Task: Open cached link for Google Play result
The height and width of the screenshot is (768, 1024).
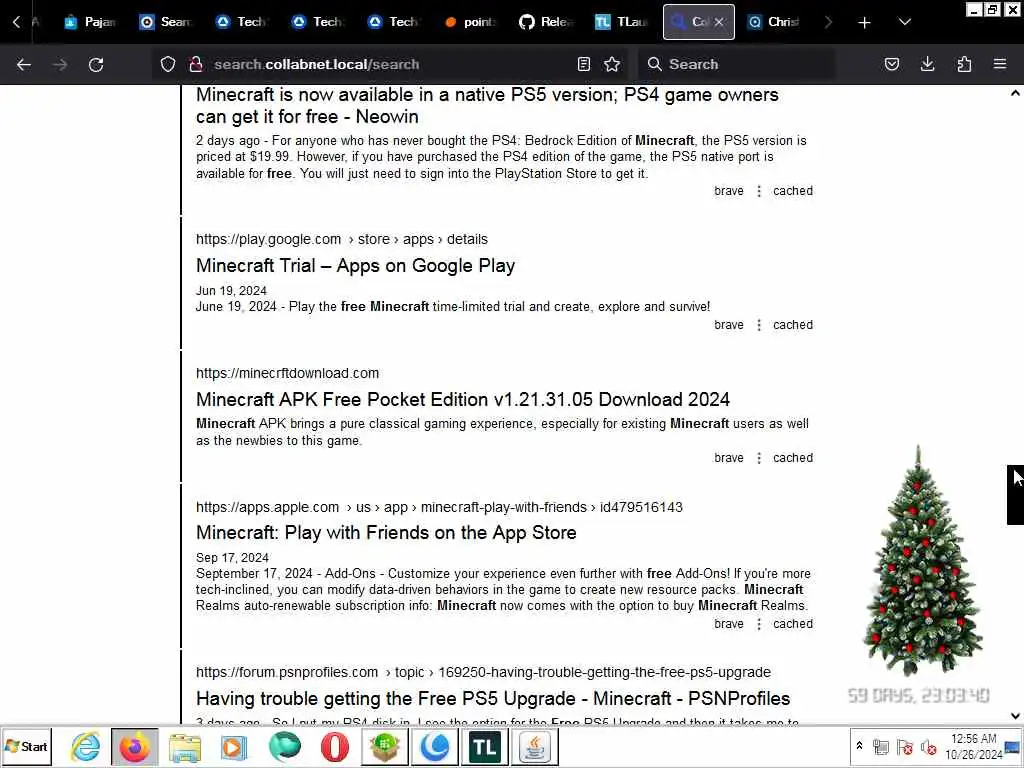Action: (793, 325)
